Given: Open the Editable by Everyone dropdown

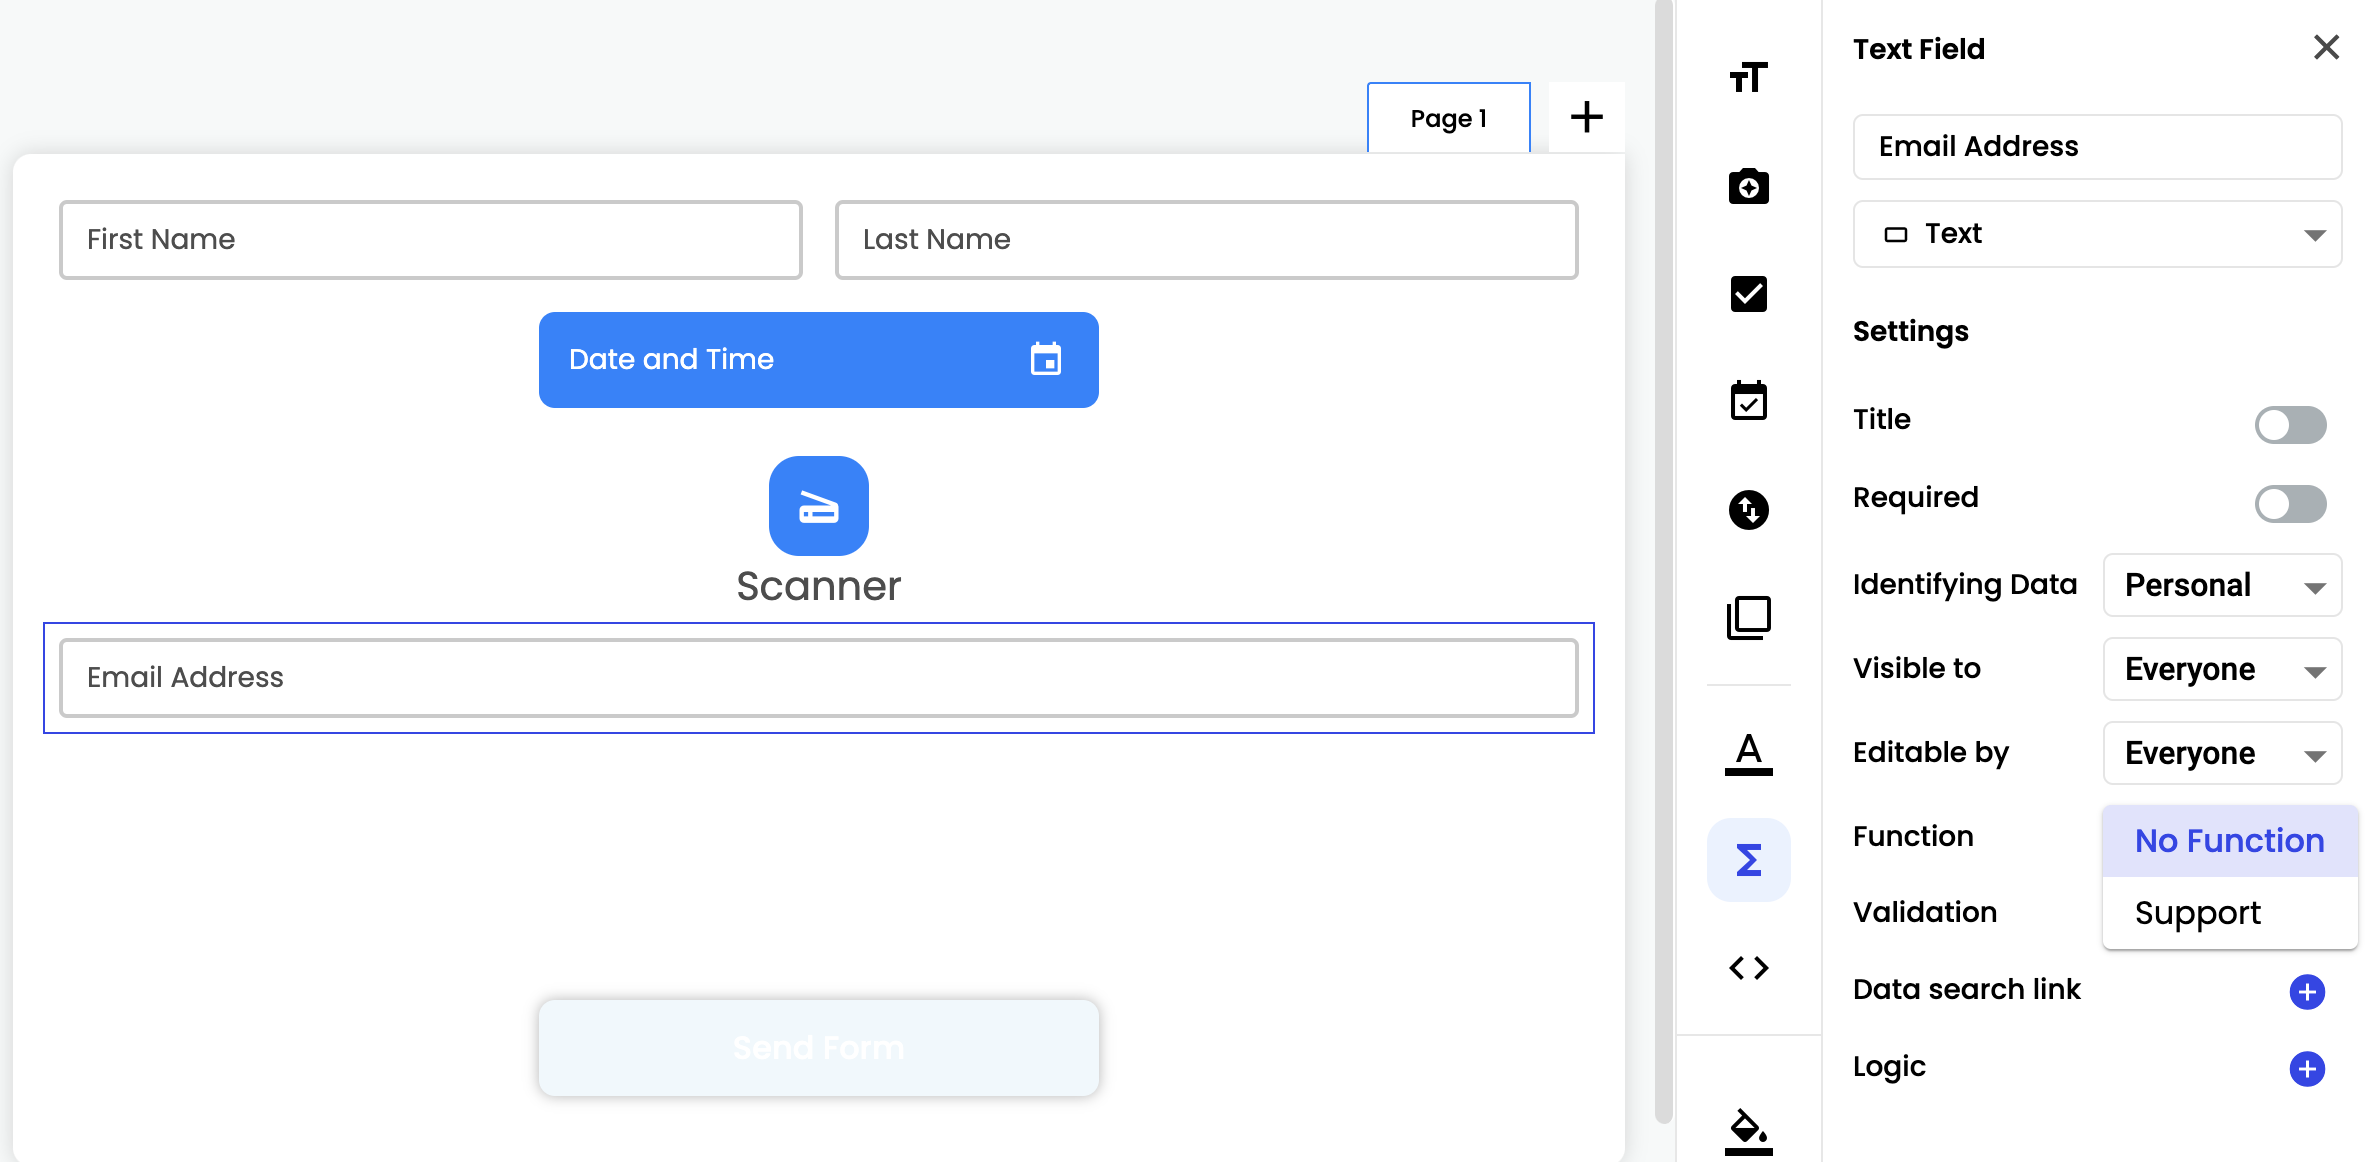Looking at the screenshot, I should point(2222,753).
